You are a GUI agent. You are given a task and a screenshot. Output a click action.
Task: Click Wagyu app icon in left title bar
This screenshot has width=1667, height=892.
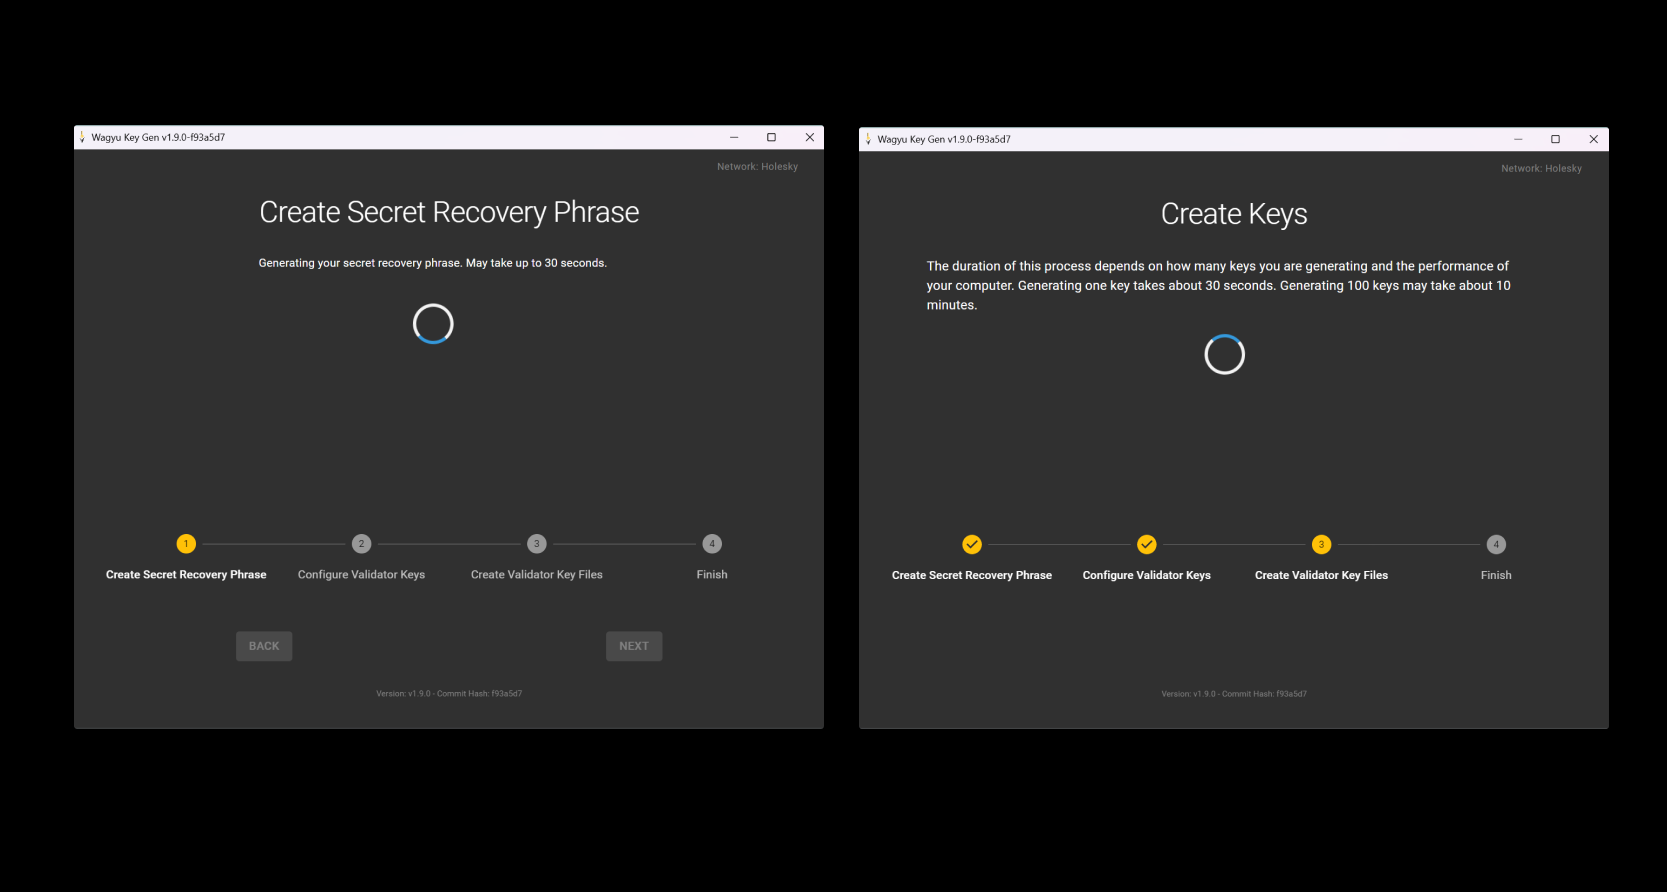[x=83, y=138]
